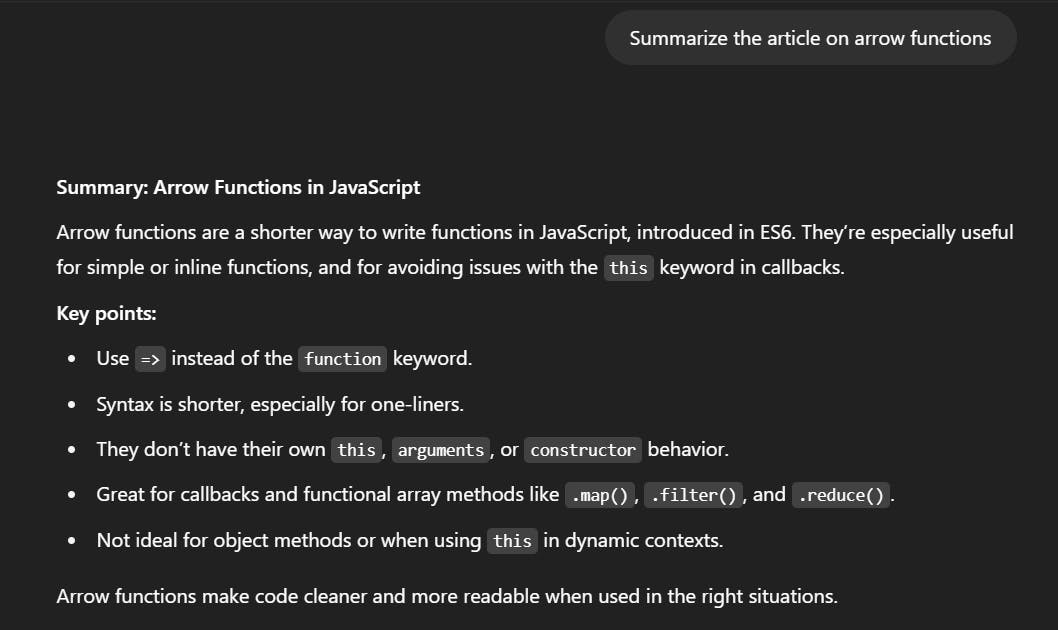Click the closing sentence about cleaner, readable code
The height and width of the screenshot is (630, 1058).
click(x=446, y=596)
